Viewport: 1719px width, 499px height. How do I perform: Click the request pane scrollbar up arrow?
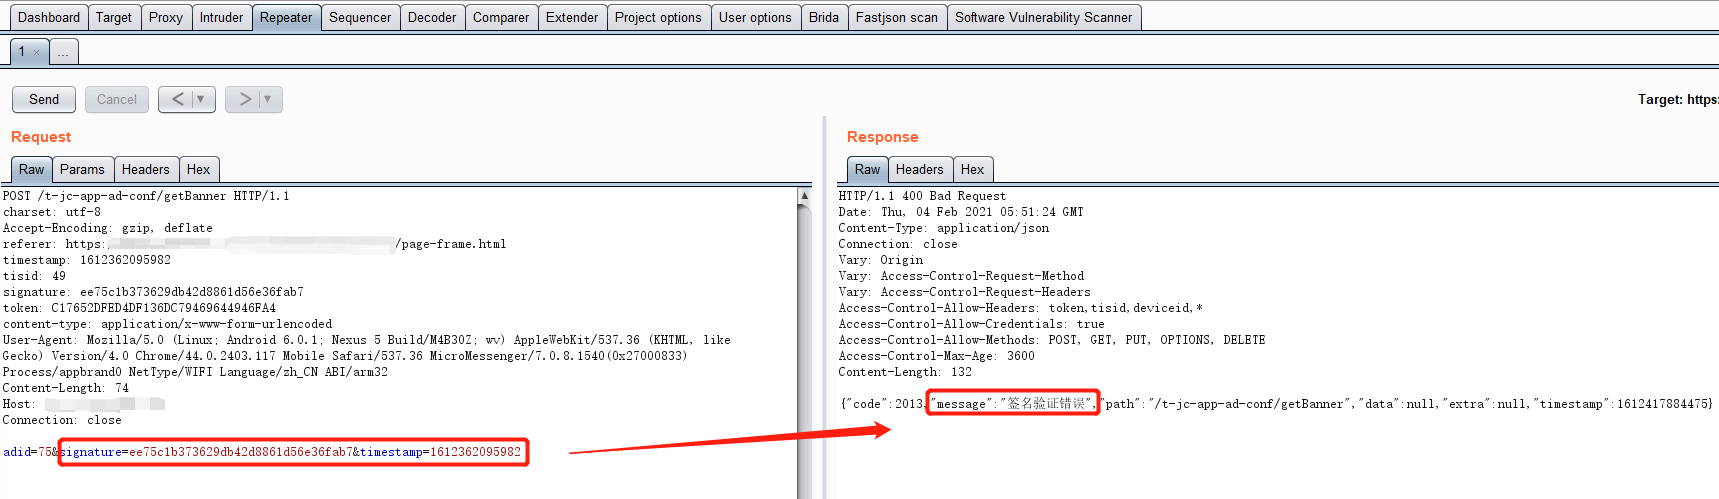[804, 196]
